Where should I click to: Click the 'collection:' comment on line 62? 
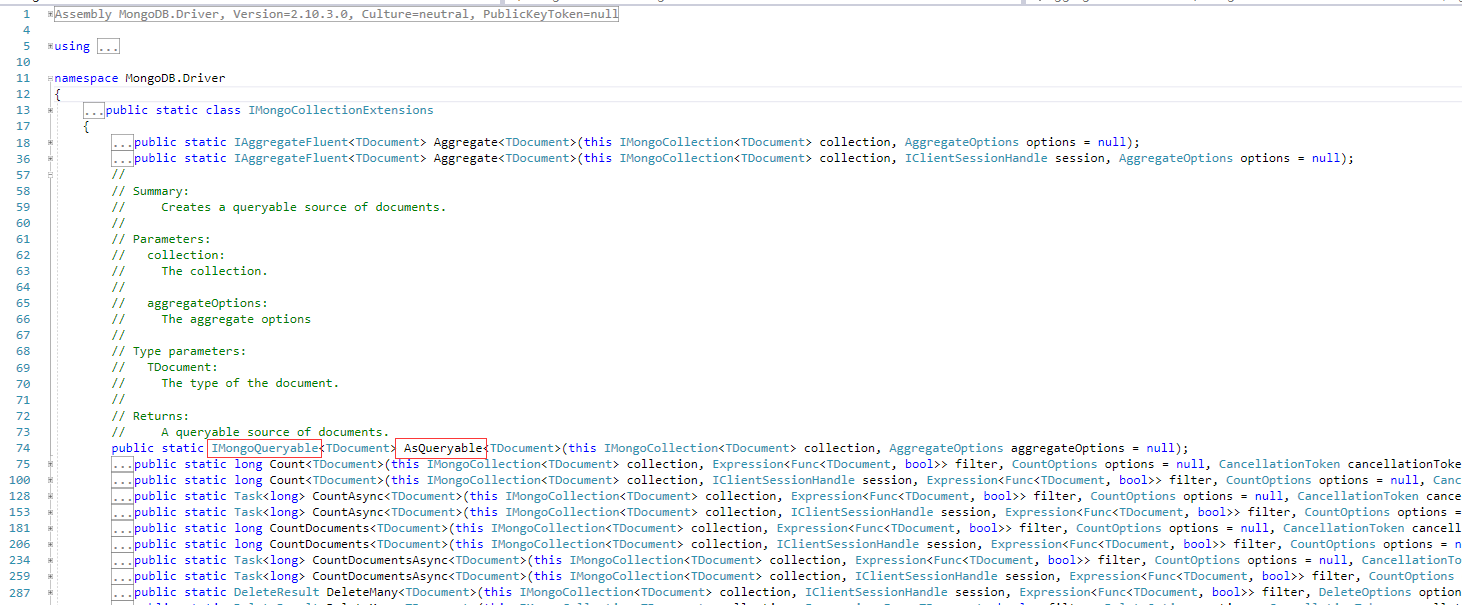[187, 254]
